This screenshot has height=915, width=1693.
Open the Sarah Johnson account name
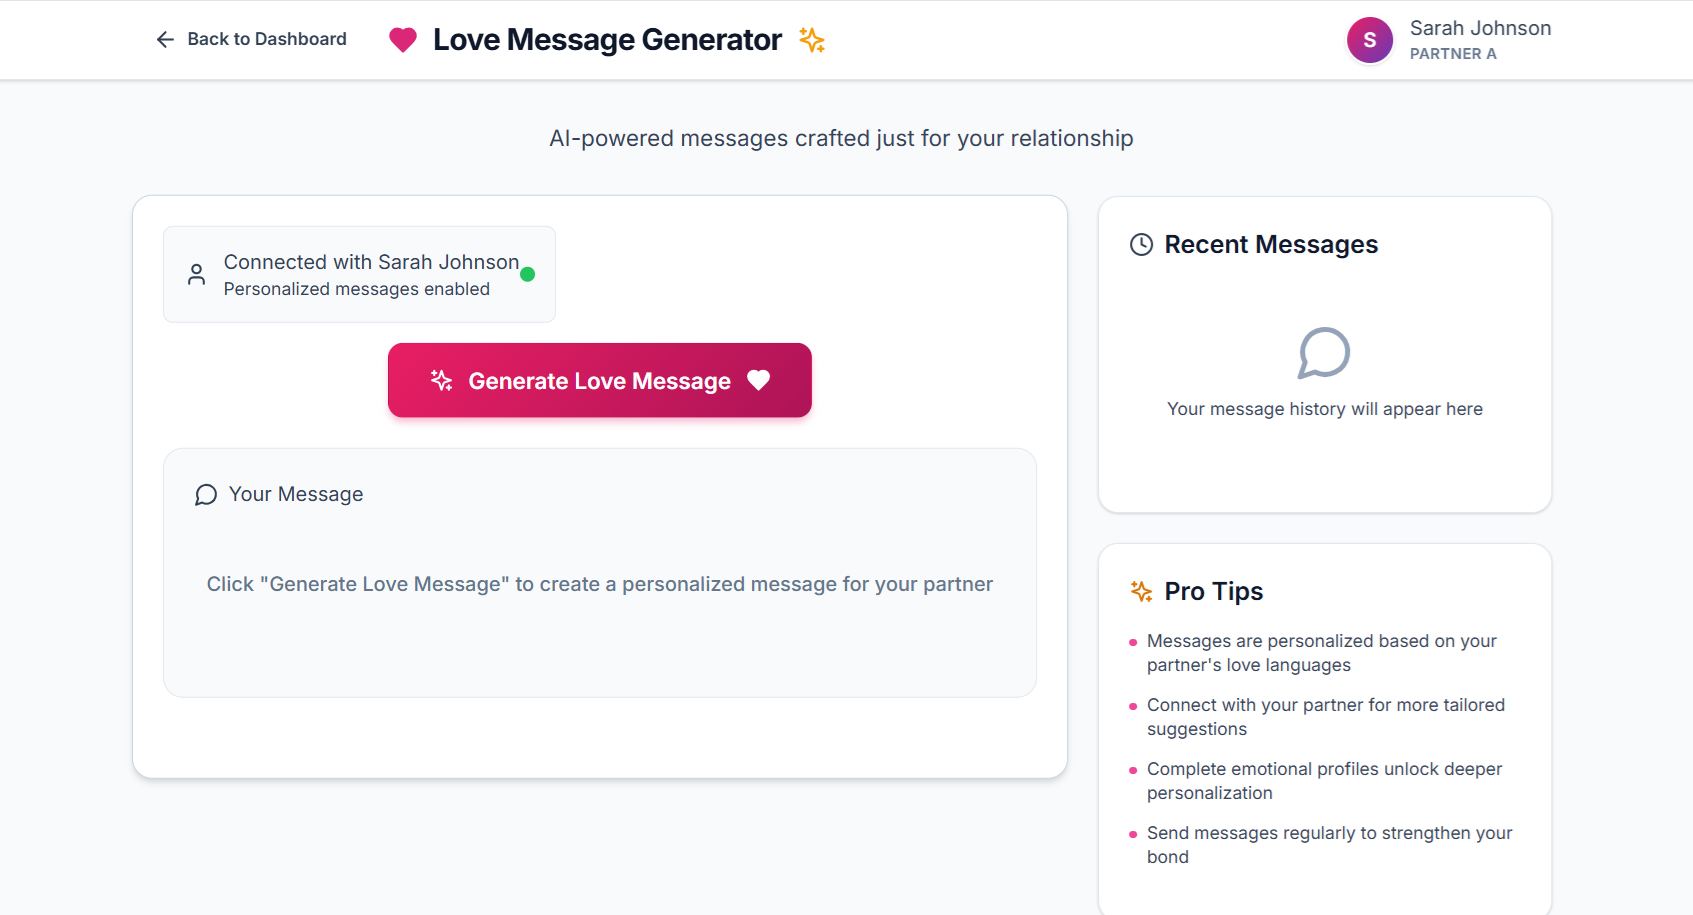1480,28
